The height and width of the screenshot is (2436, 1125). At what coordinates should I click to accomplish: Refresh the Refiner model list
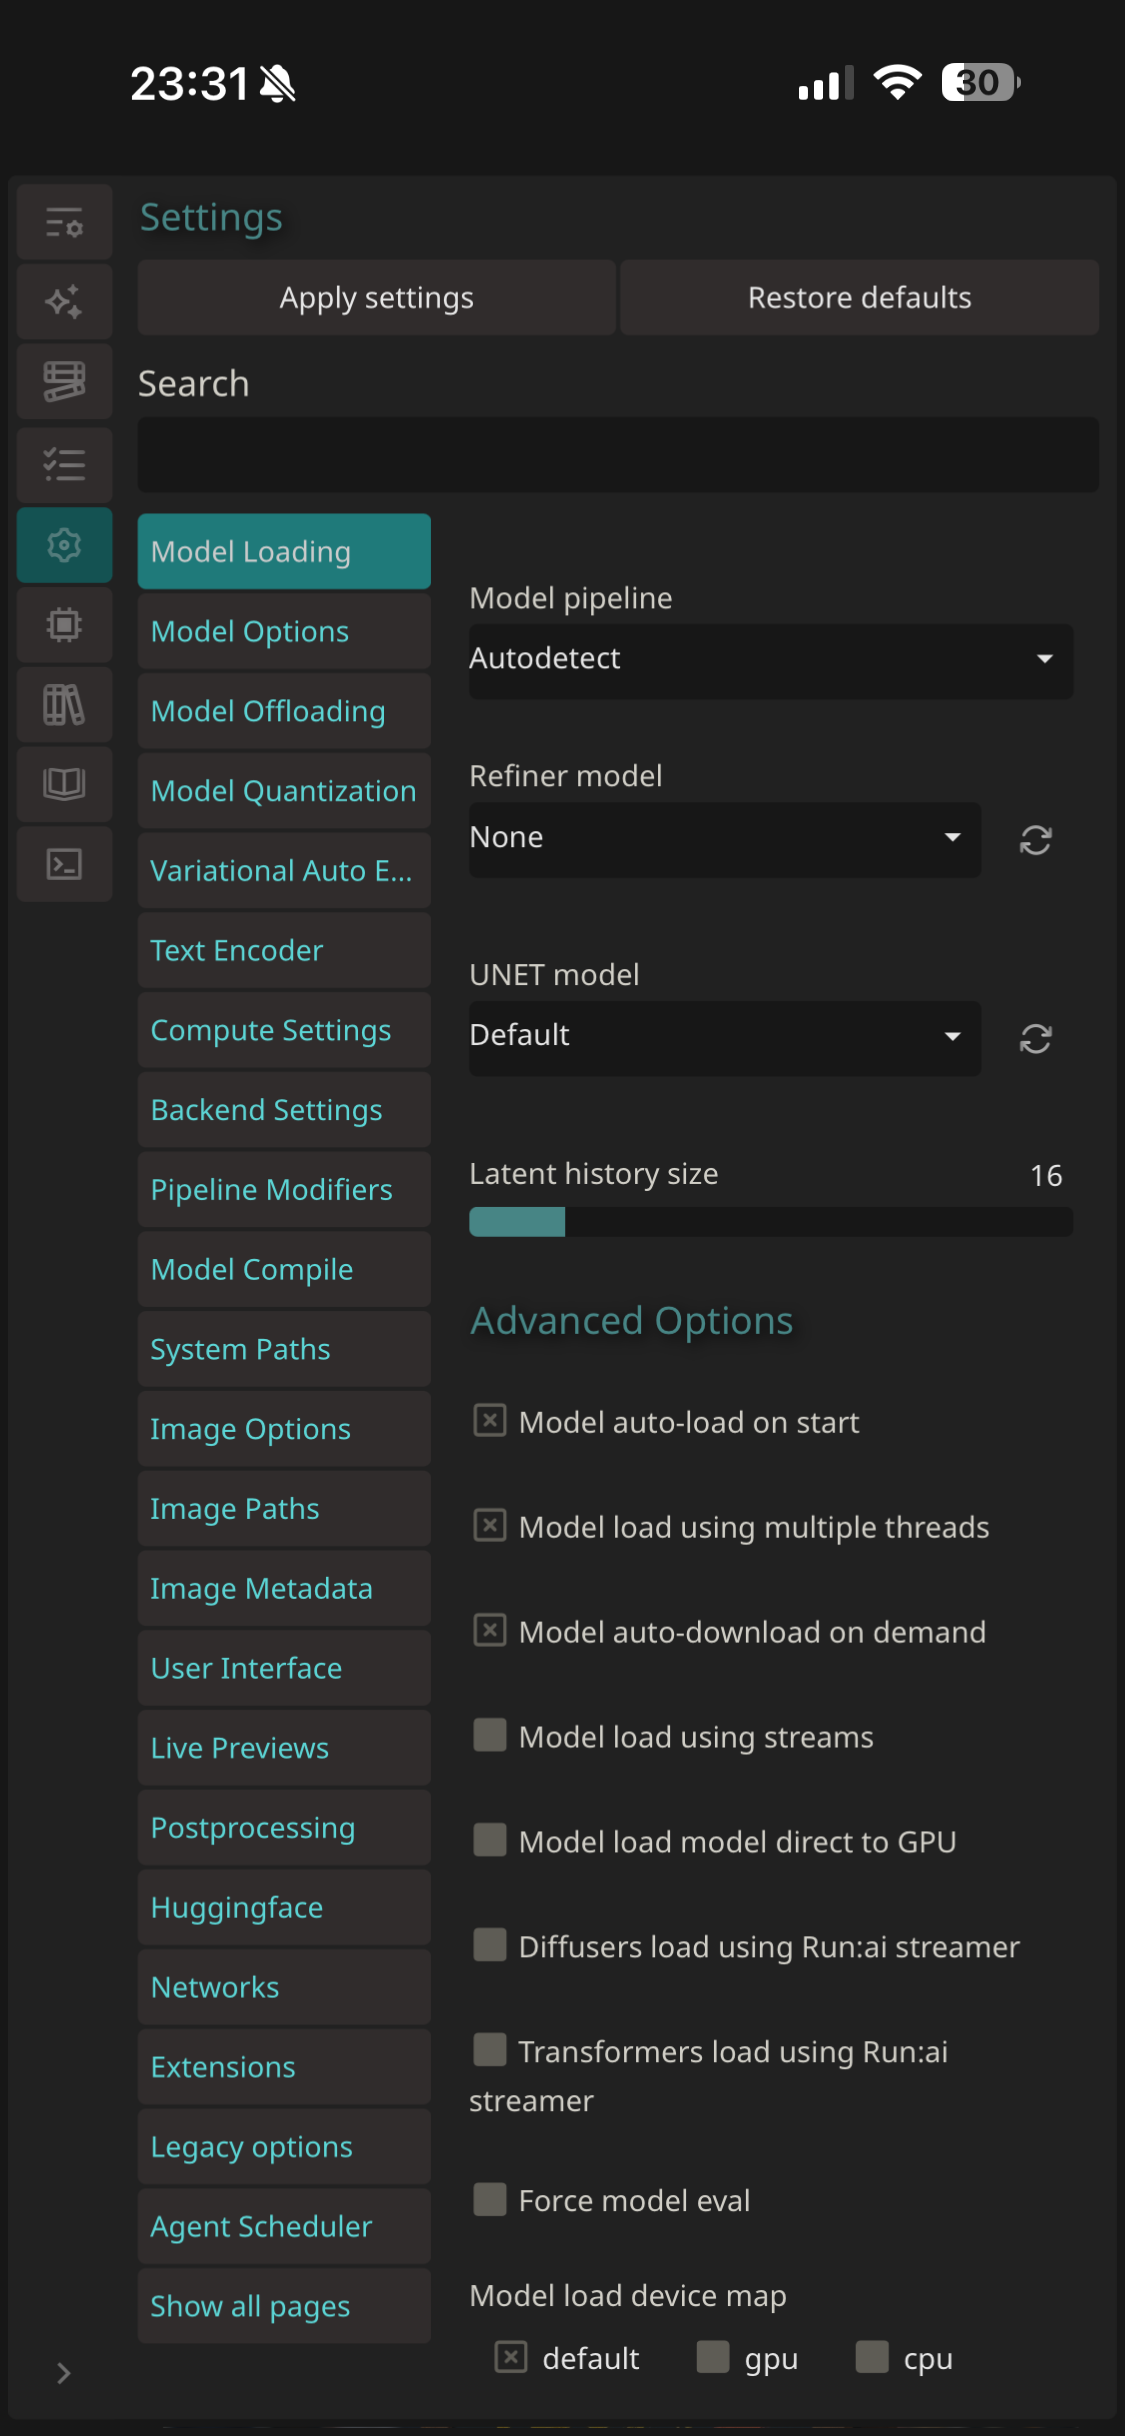[x=1035, y=840]
